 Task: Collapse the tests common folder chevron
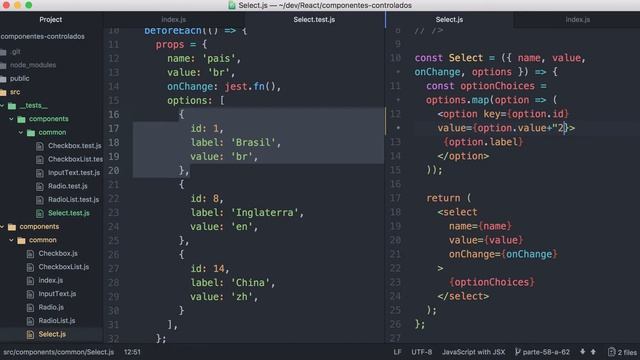(21, 133)
